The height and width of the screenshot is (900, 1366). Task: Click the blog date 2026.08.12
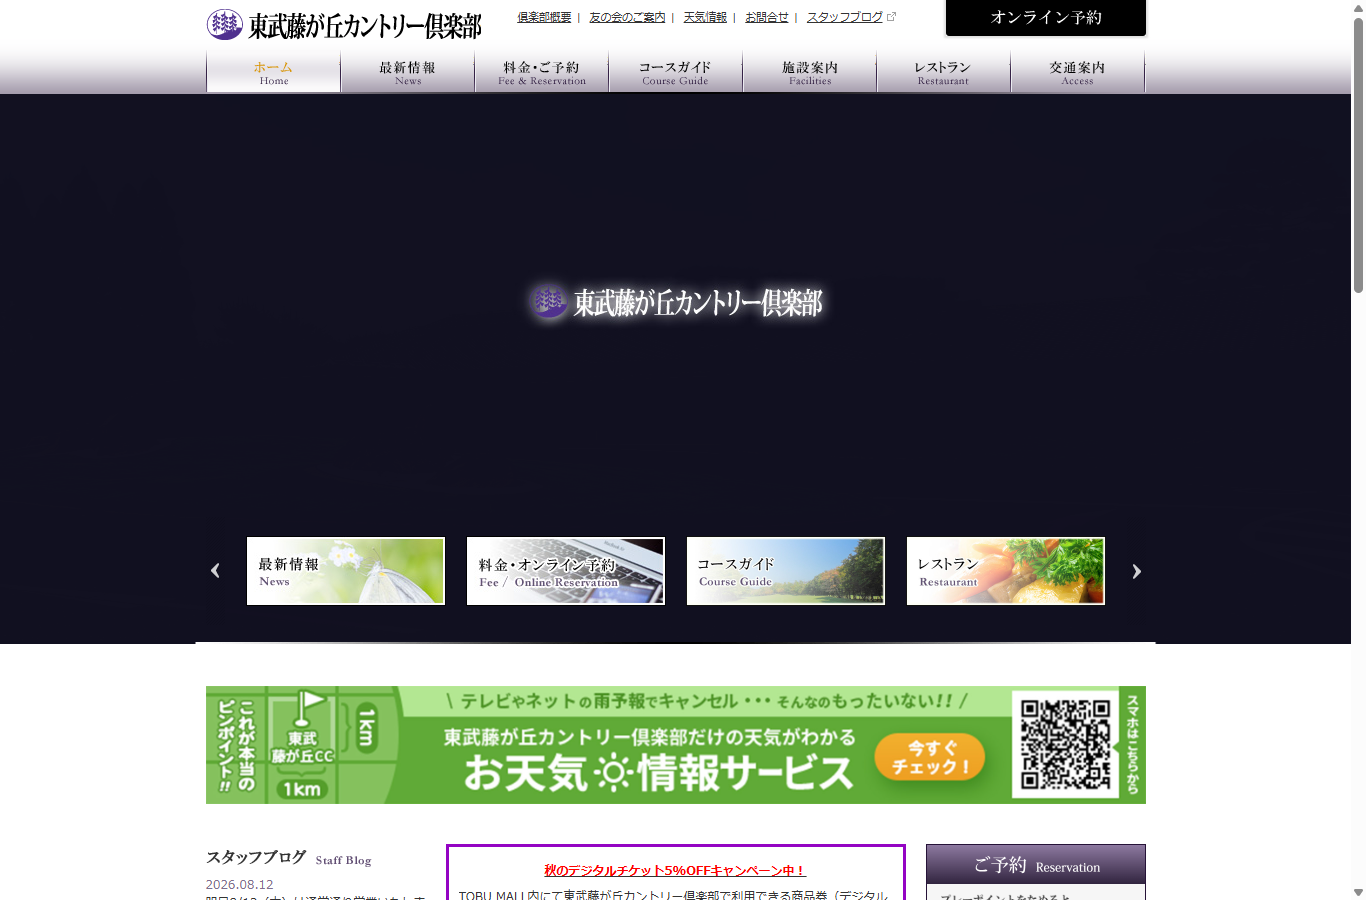[x=240, y=885]
